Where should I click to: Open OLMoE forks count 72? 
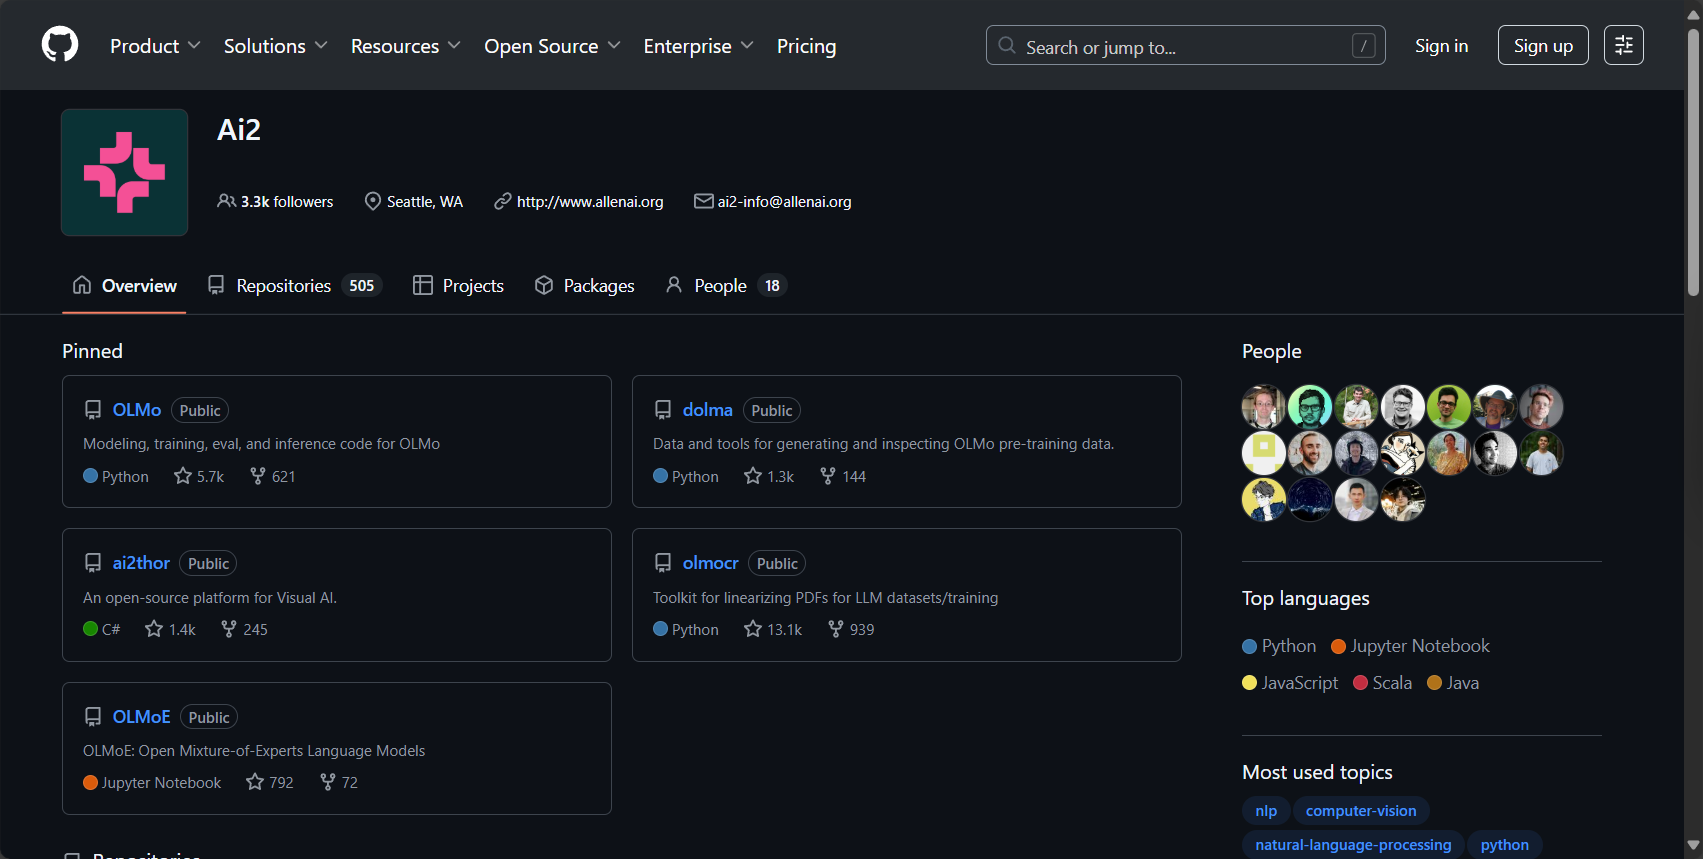tap(338, 782)
